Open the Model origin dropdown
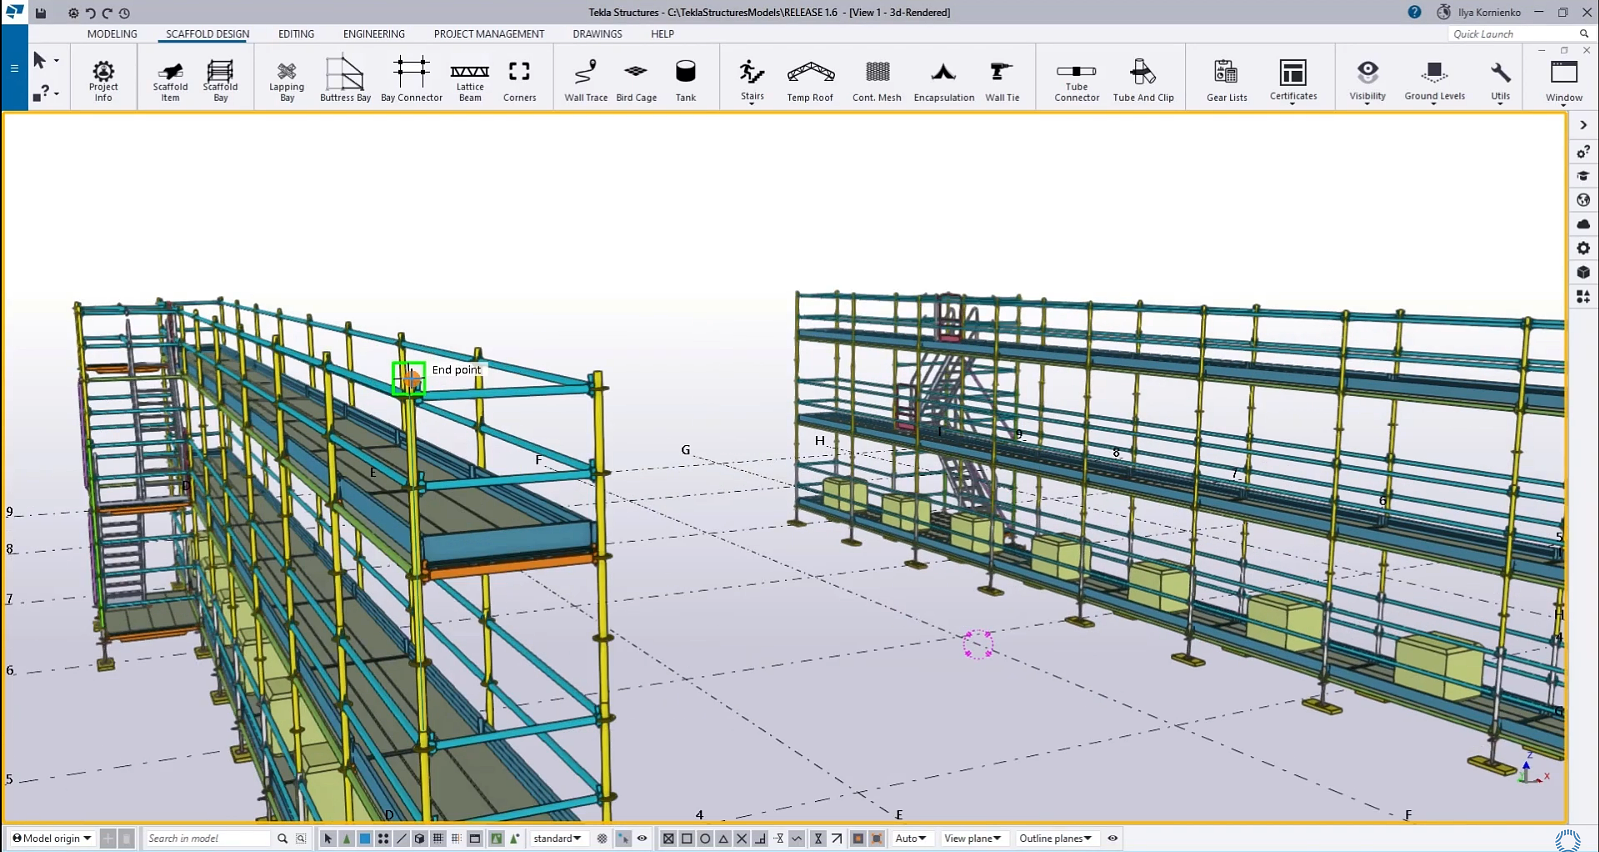This screenshot has width=1599, height=852. [x=51, y=838]
